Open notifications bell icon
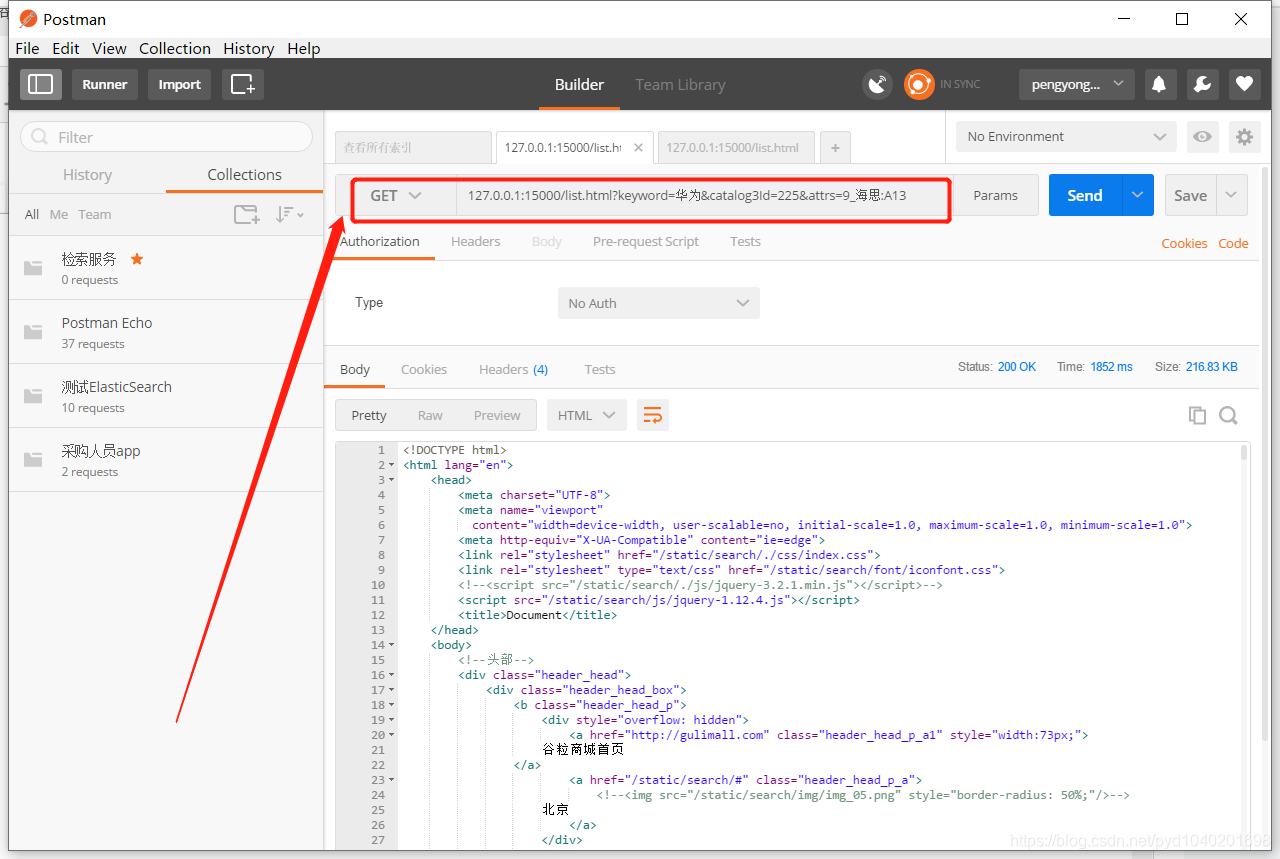The image size is (1280, 859). click(x=1160, y=84)
